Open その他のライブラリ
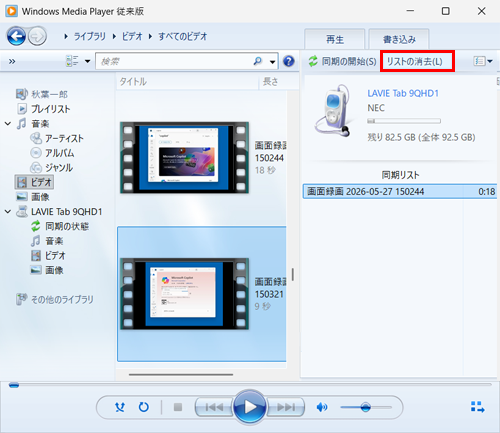 click(x=55, y=299)
